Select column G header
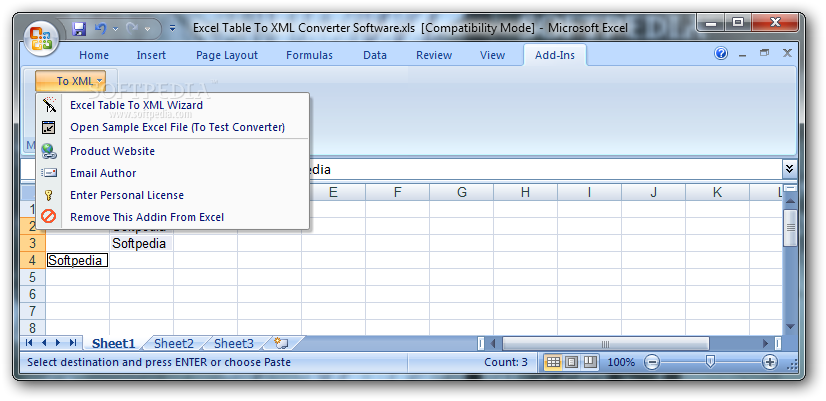This screenshot has height=401, width=826. (462, 193)
